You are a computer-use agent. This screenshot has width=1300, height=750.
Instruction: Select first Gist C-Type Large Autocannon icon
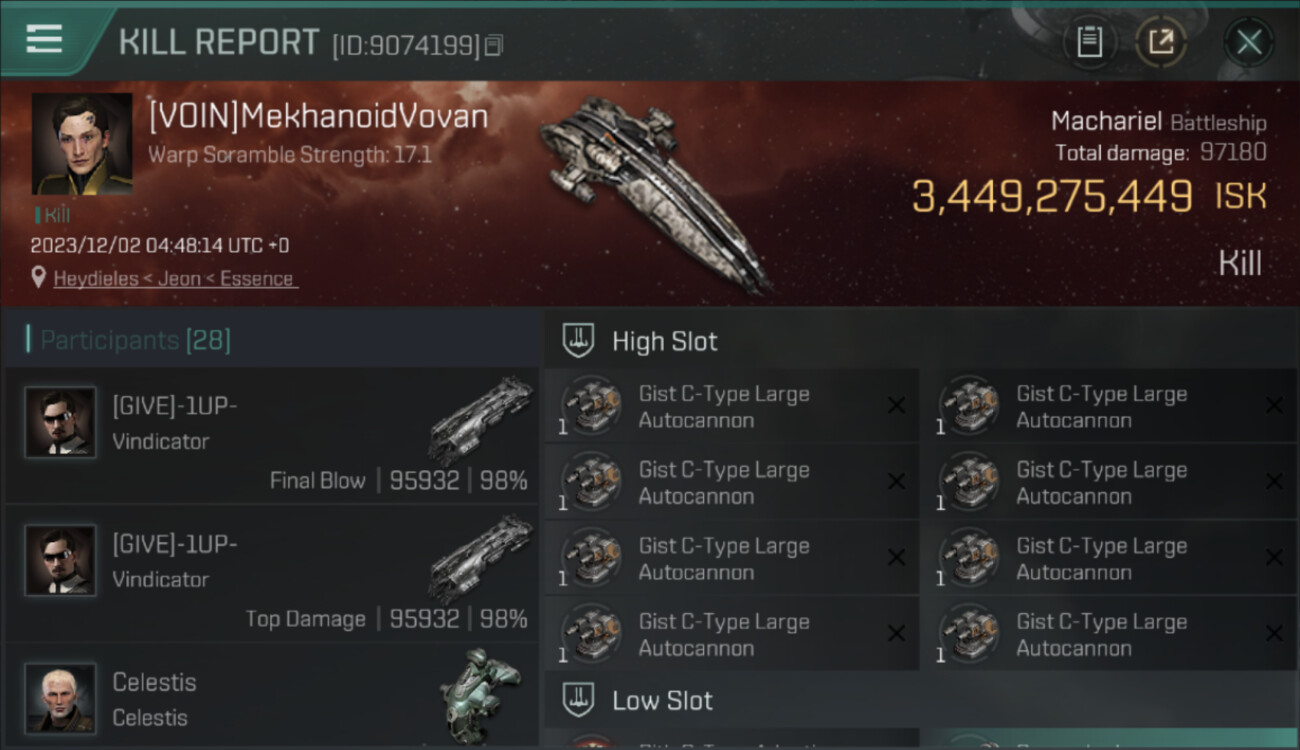pos(590,406)
